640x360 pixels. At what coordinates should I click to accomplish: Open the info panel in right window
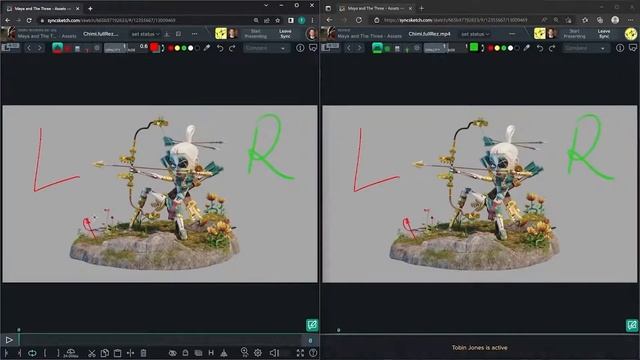[x=620, y=48]
